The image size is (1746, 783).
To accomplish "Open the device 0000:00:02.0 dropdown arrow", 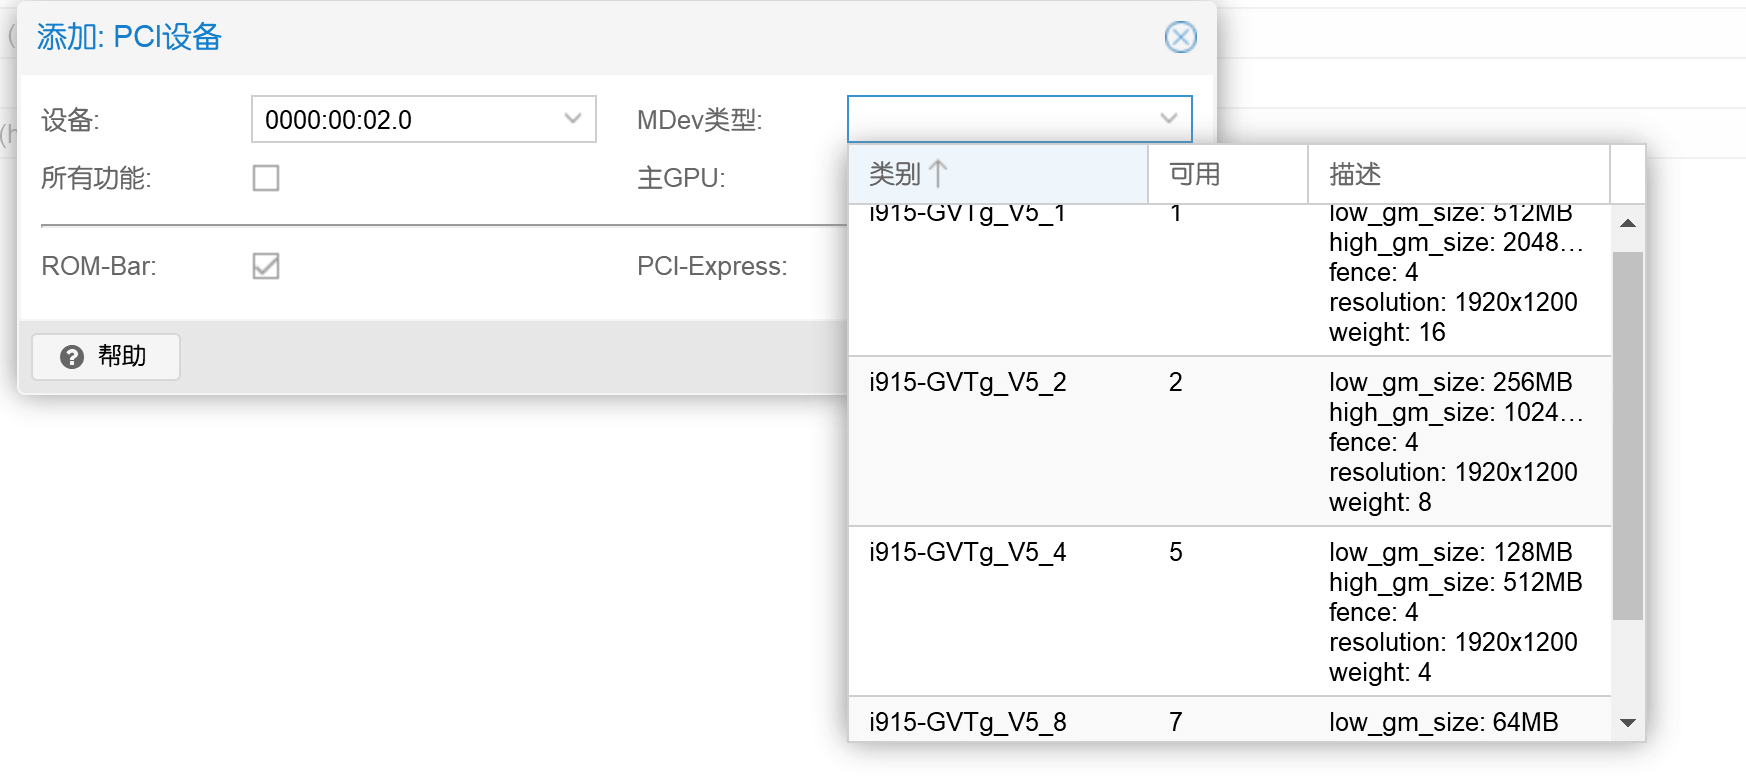I will coord(573,119).
